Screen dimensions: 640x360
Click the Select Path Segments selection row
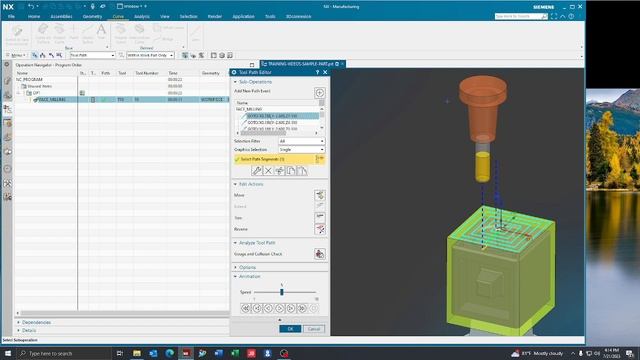coord(280,159)
